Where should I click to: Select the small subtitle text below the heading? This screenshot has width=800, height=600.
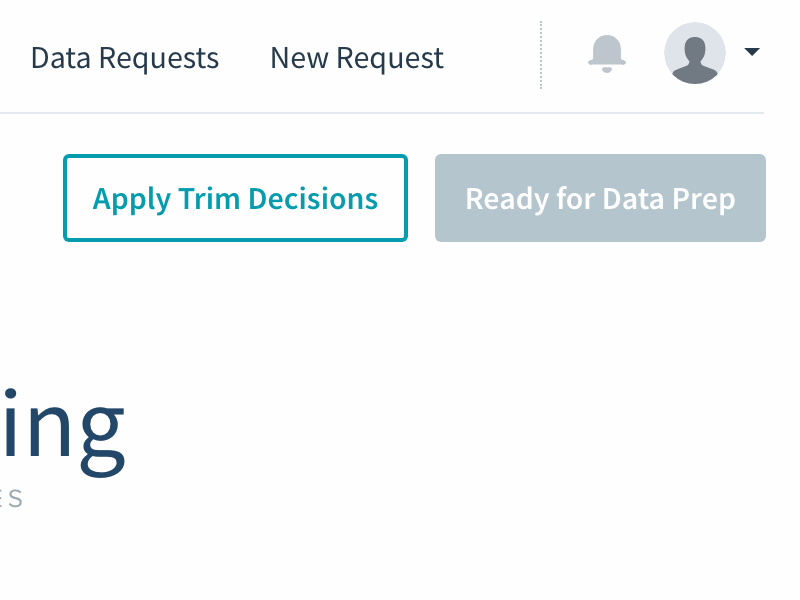click(x=10, y=497)
